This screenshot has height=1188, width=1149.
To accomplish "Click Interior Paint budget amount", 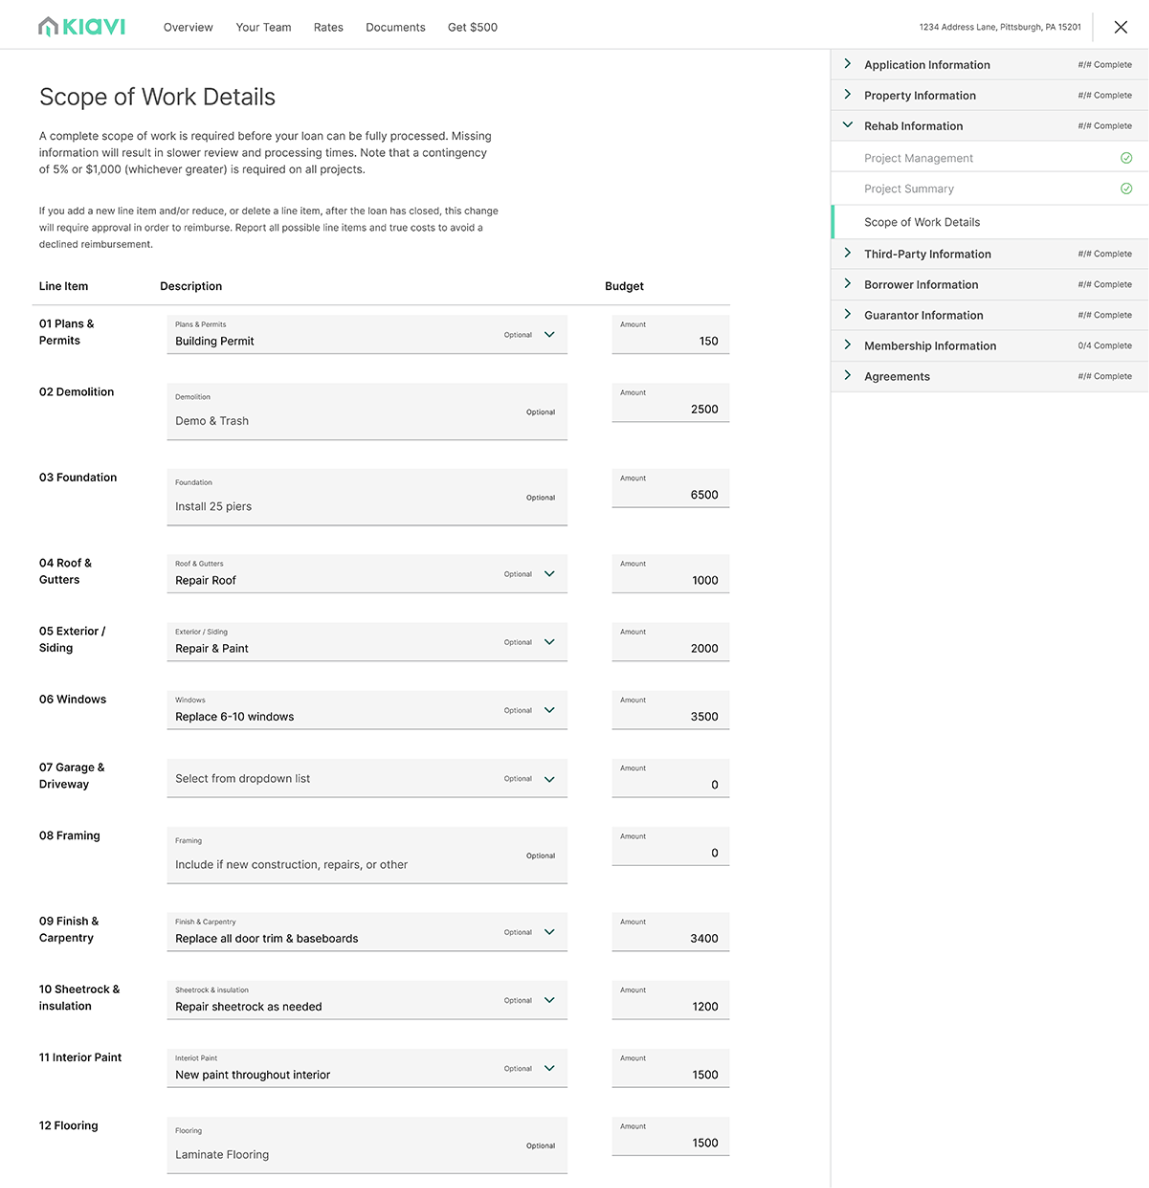I will coord(670,1068).
